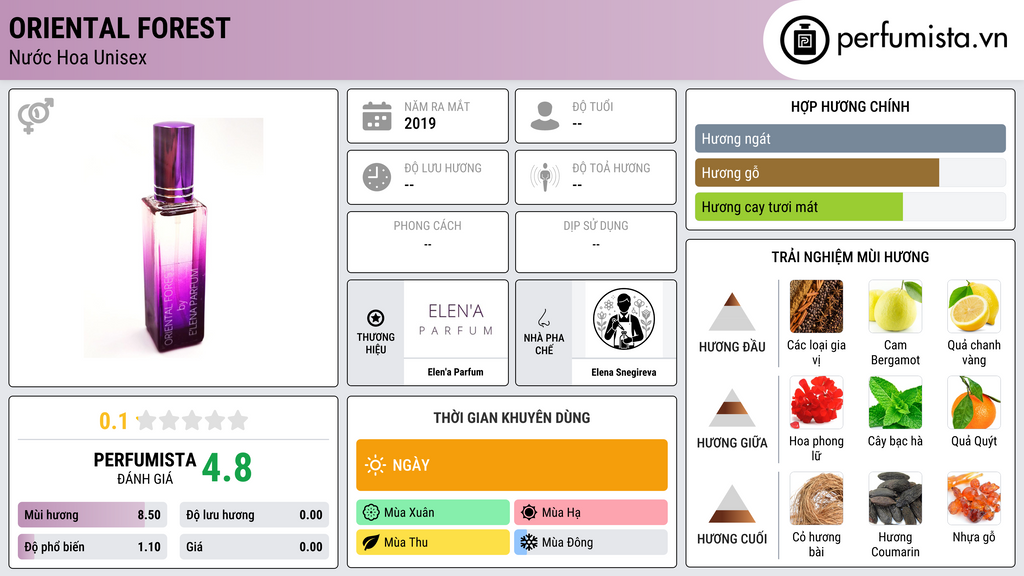Click the Phong cách card

428,242
